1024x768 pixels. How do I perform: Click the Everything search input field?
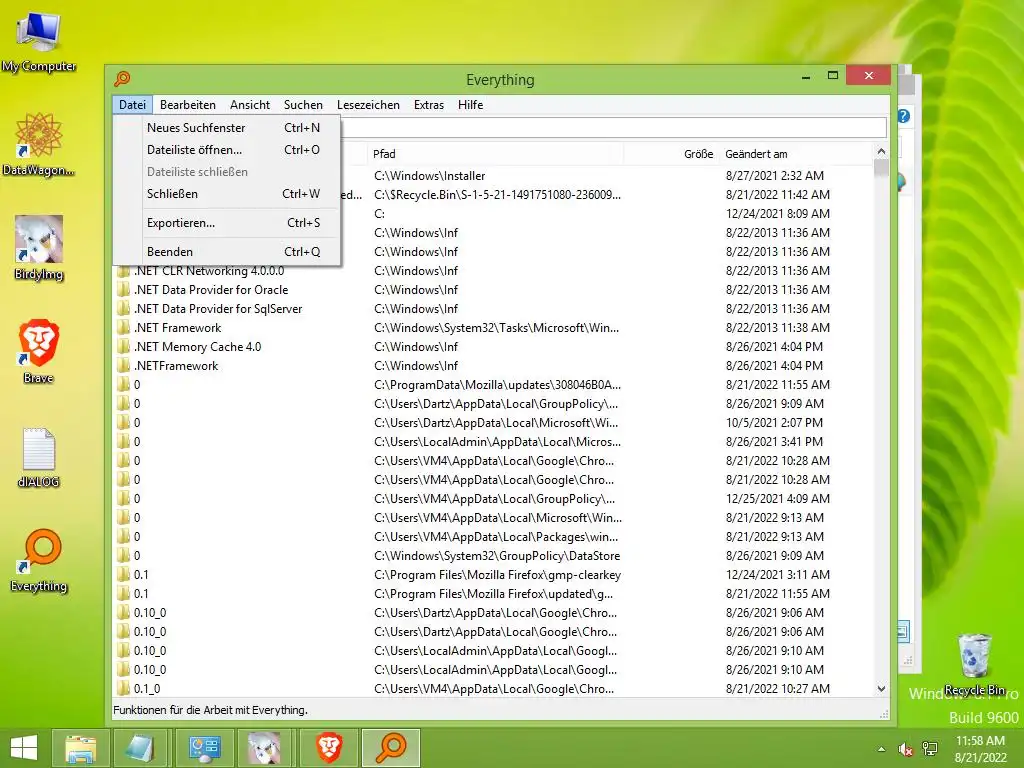pos(614,127)
